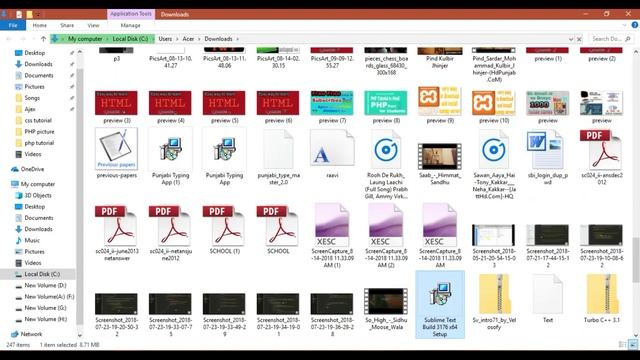Image resolution: width=640 pixels, height=360 pixels.
Task: Click My computer in address bar
Action: tap(85, 39)
